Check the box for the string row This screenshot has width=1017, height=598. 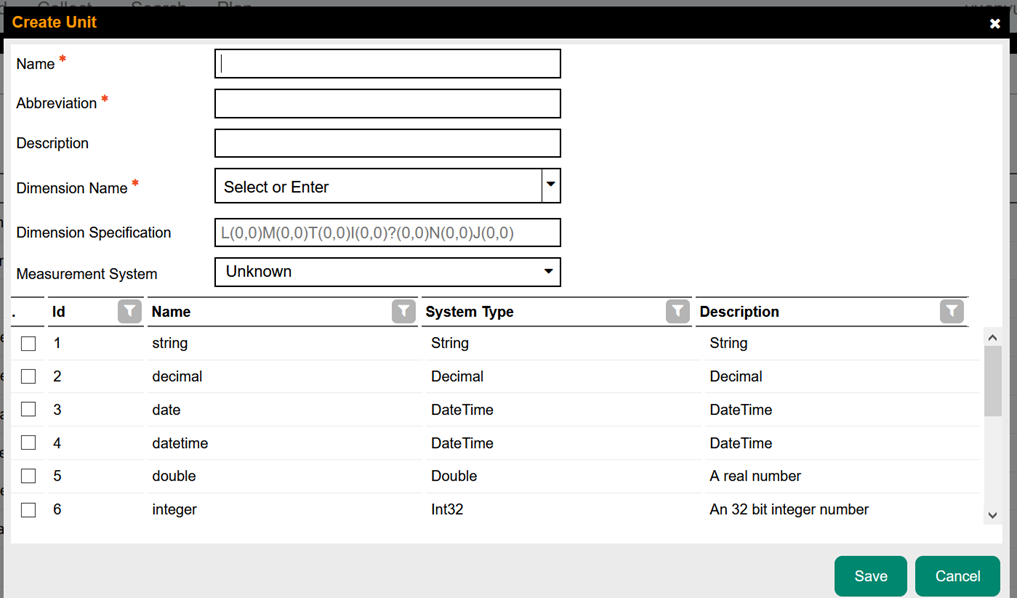point(29,343)
